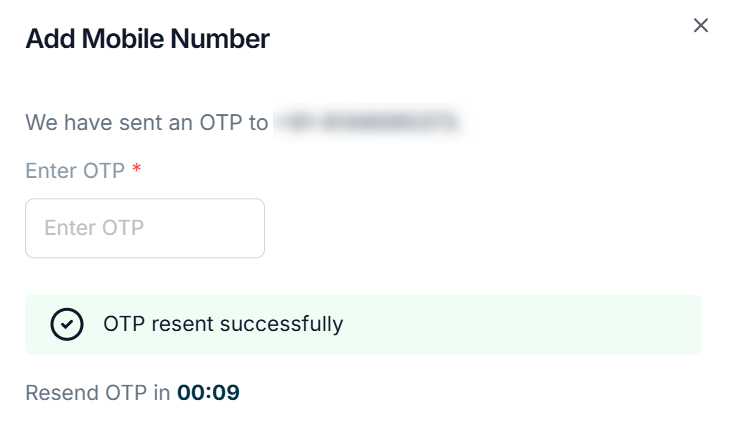Close the Add Mobile Number dialog
The width and height of the screenshot is (733, 436).
click(x=701, y=26)
